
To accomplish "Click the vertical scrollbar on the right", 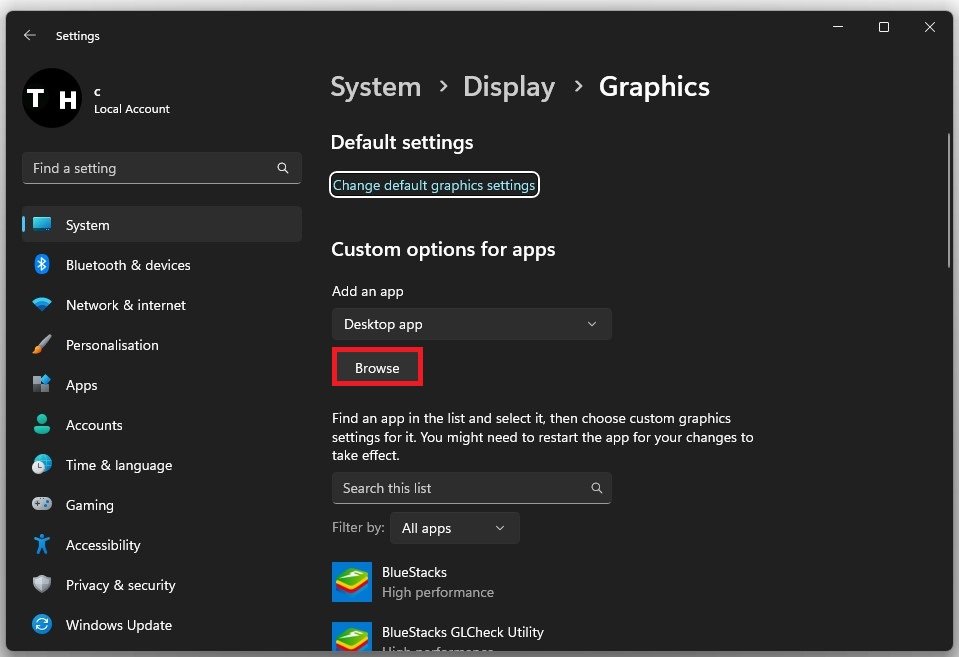I will coord(948,200).
